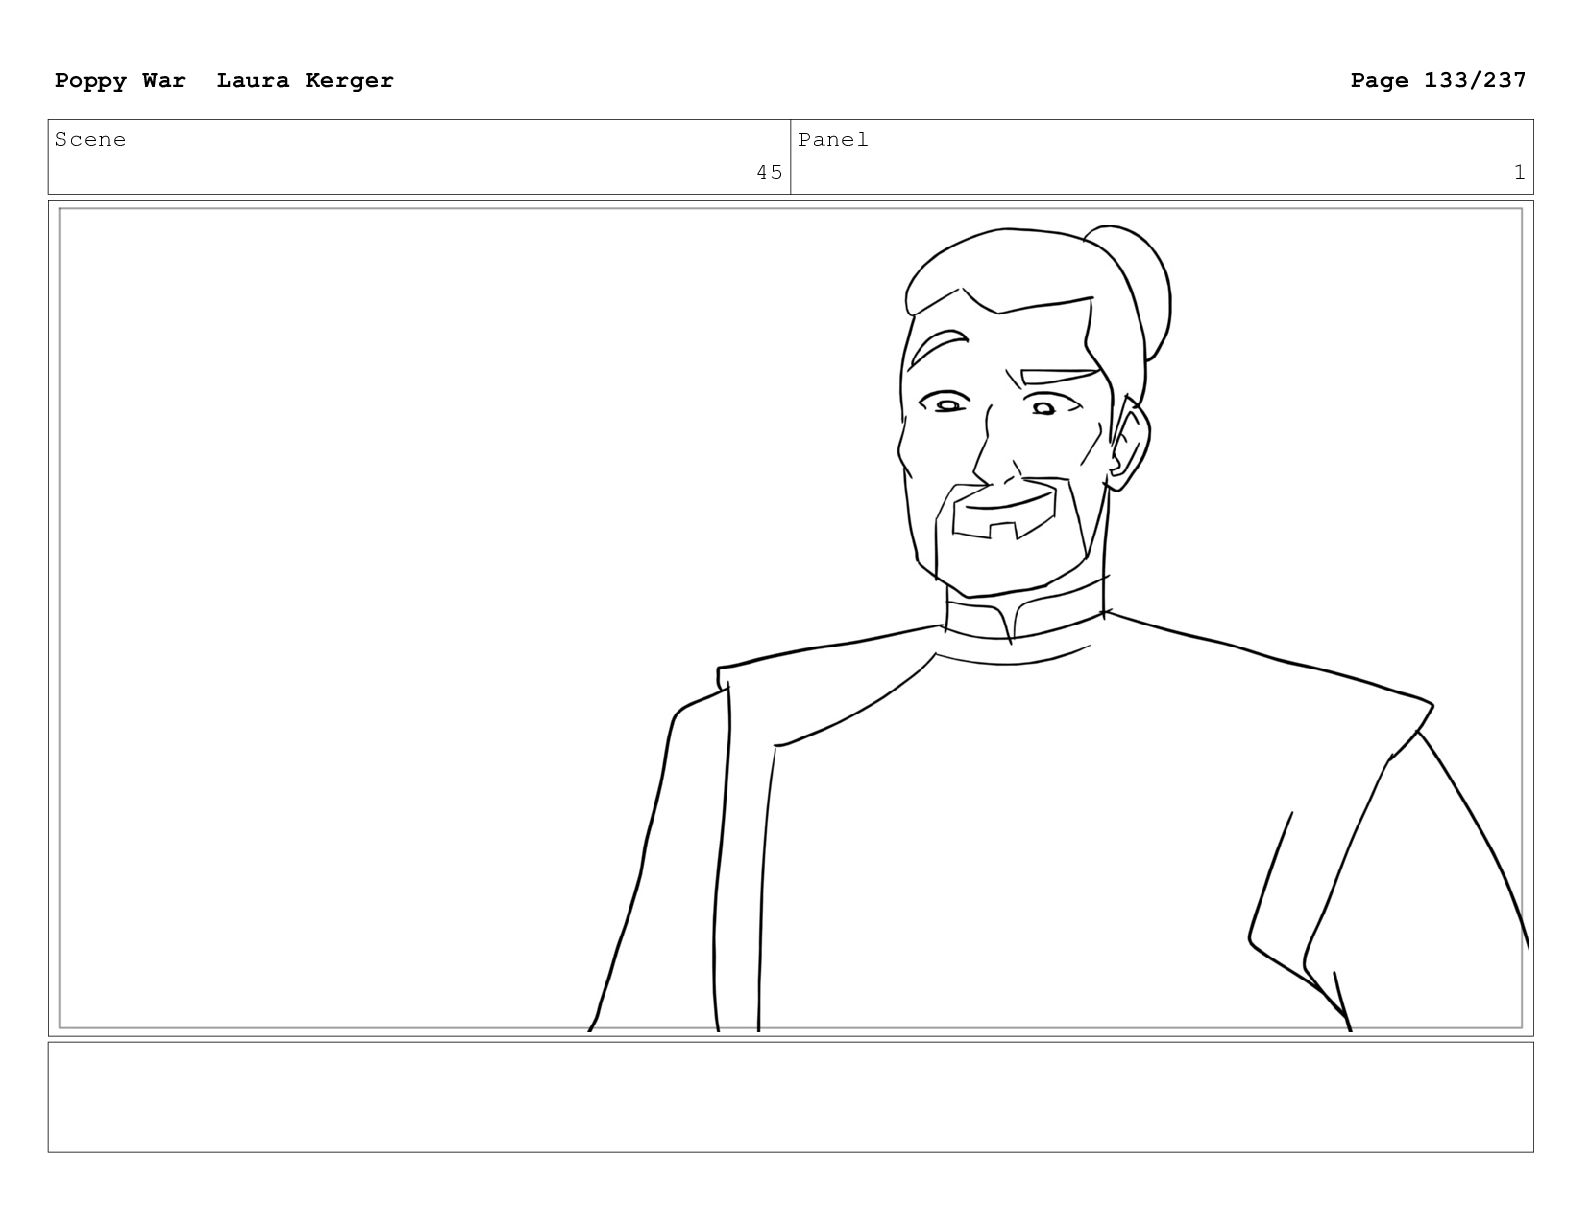Click the 'Poppy War' title text
1584x1224 pixels.
(120, 81)
